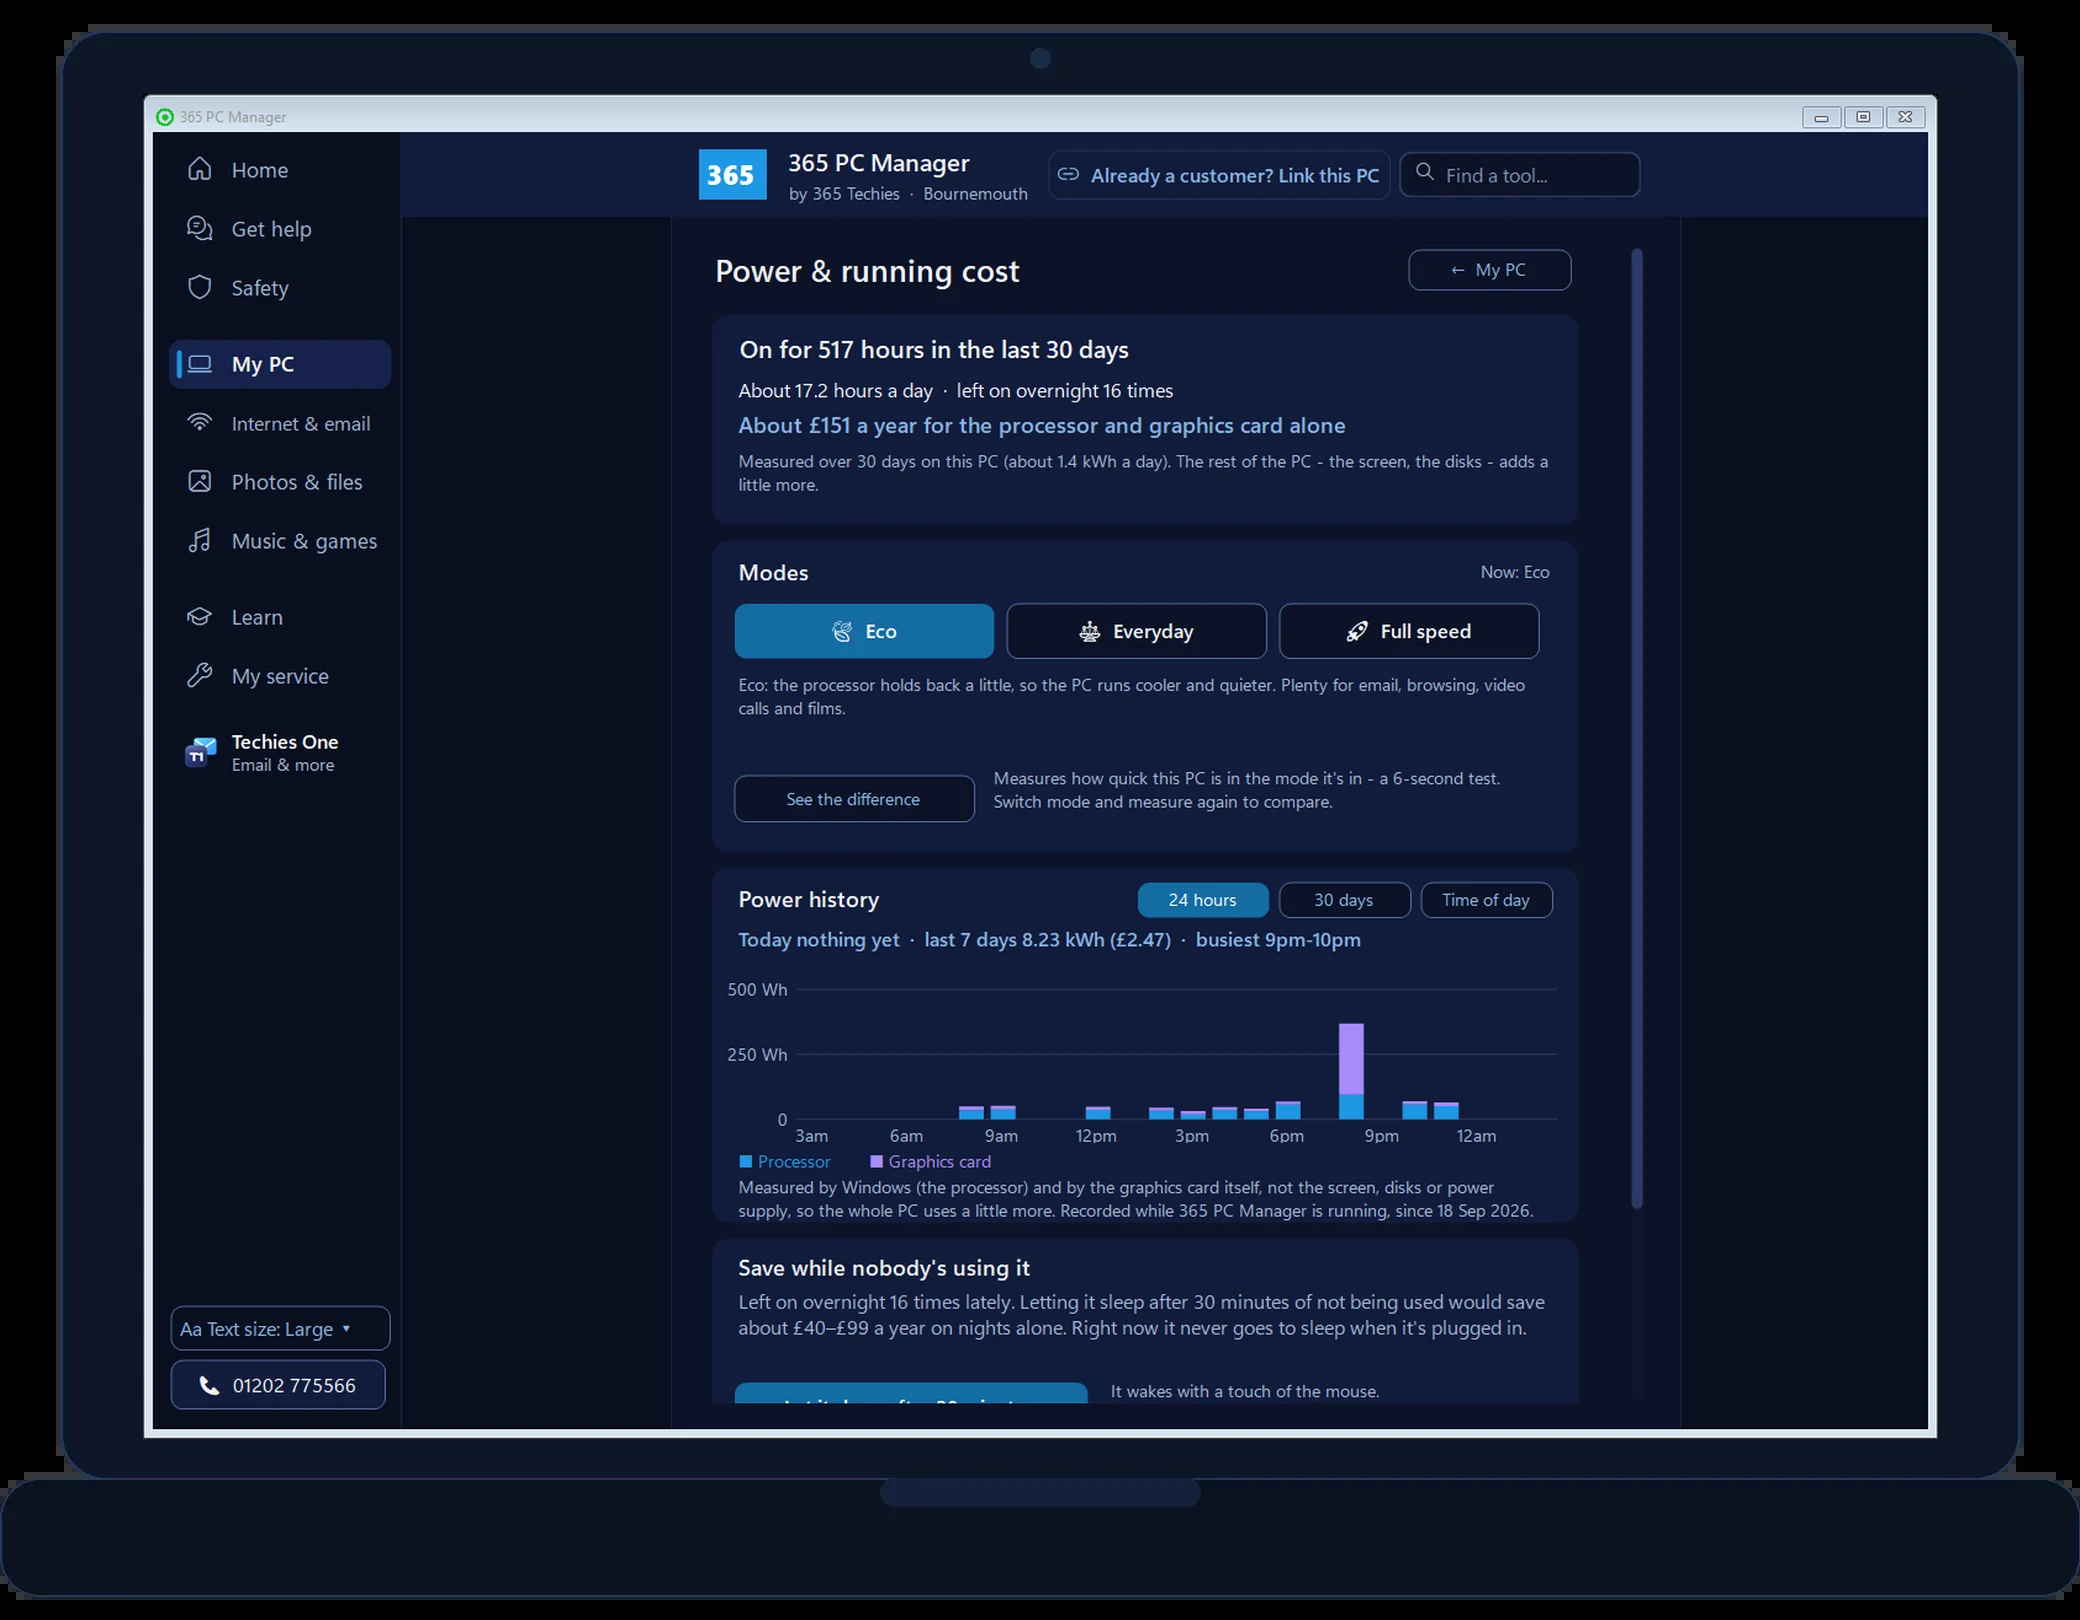Click the Now: Eco status text
The height and width of the screenshot is (1620, 2080).
(1515, 572)
